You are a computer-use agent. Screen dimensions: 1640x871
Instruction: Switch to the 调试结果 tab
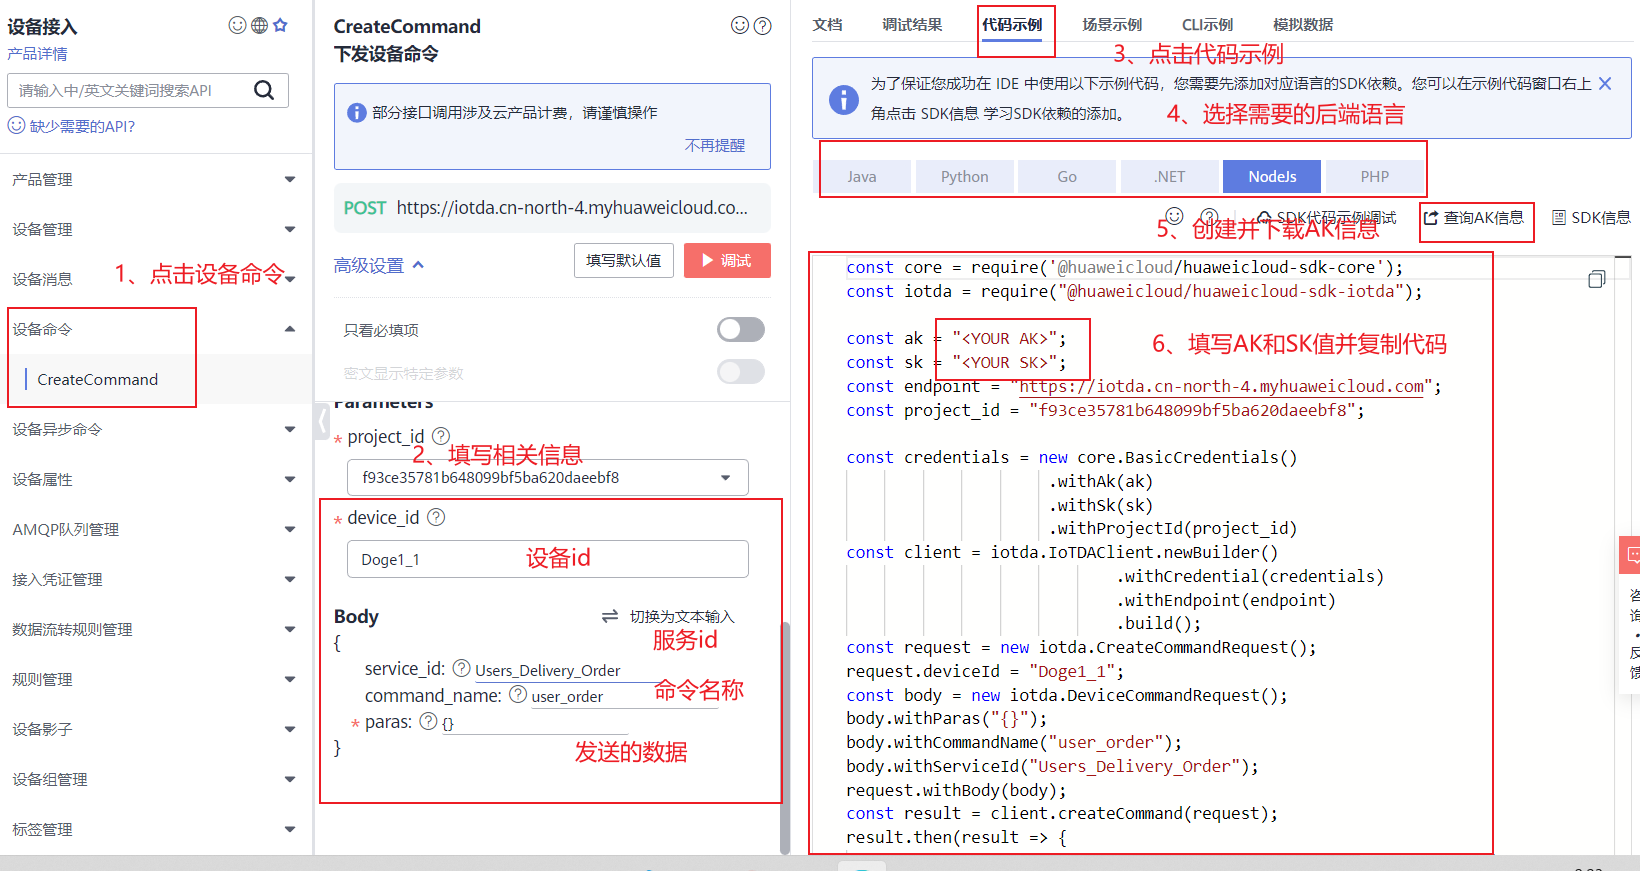(912, 25)
